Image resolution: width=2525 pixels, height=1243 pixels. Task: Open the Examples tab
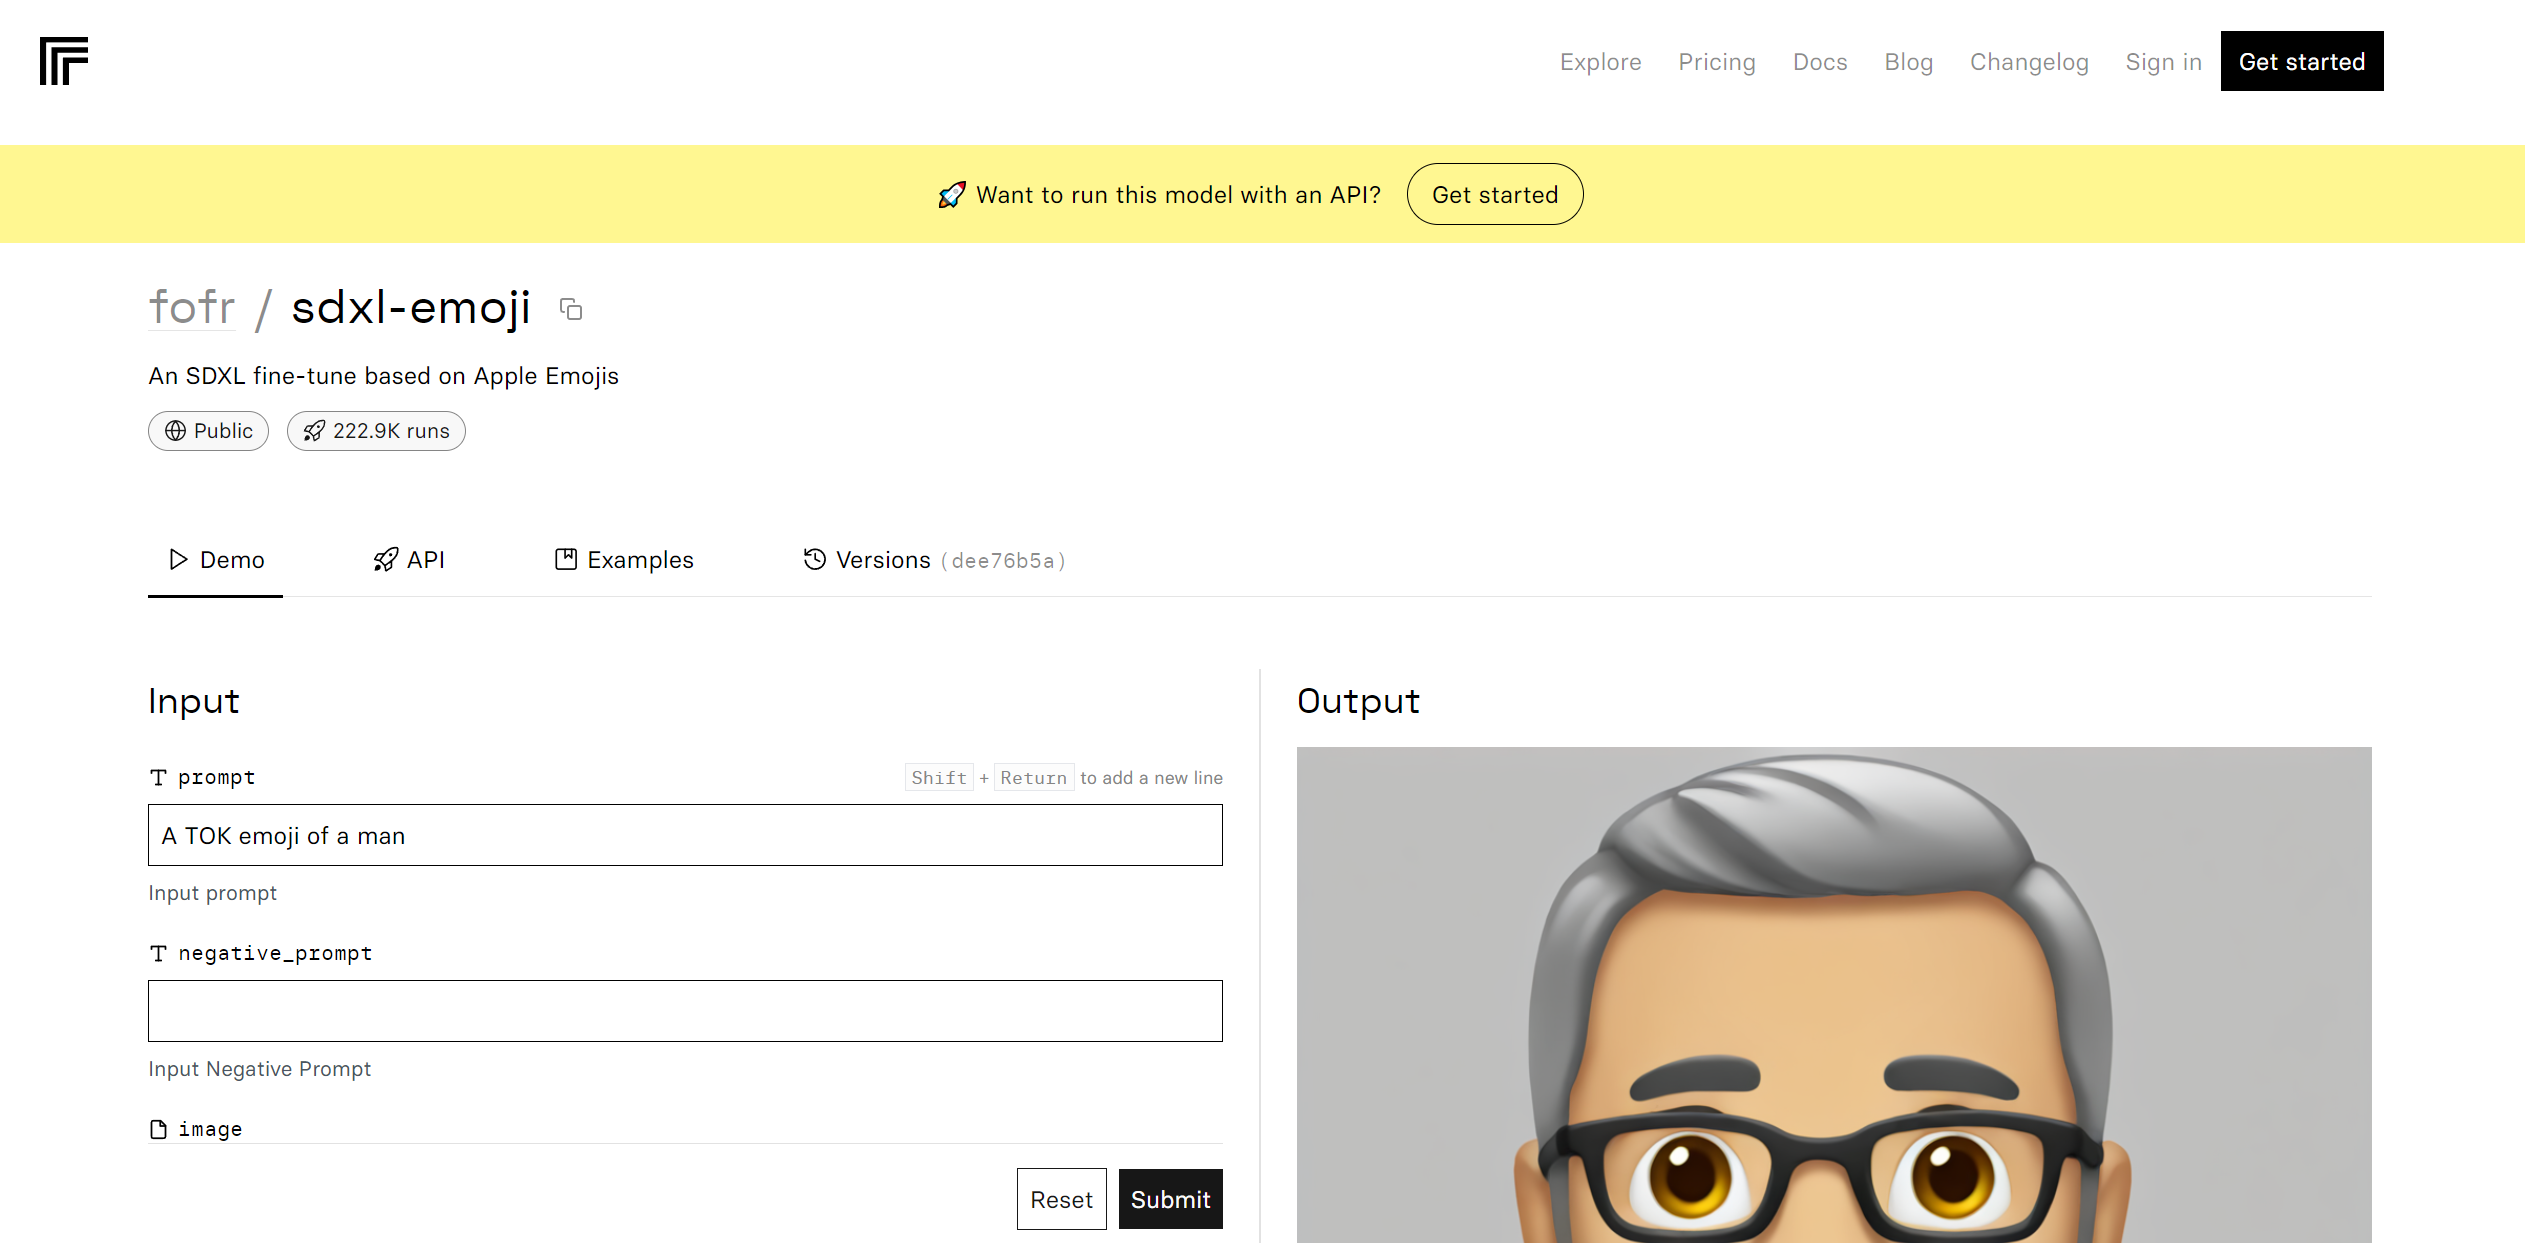(624, 560)
